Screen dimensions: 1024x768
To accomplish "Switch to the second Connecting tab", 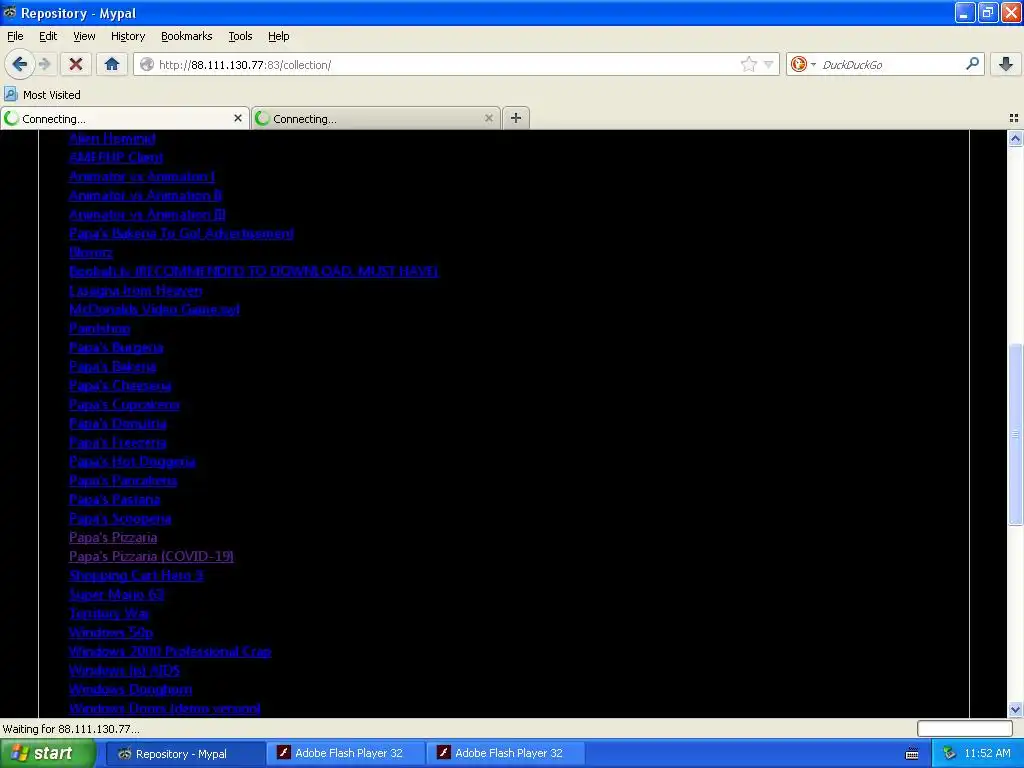I will [x=376, y=118].
